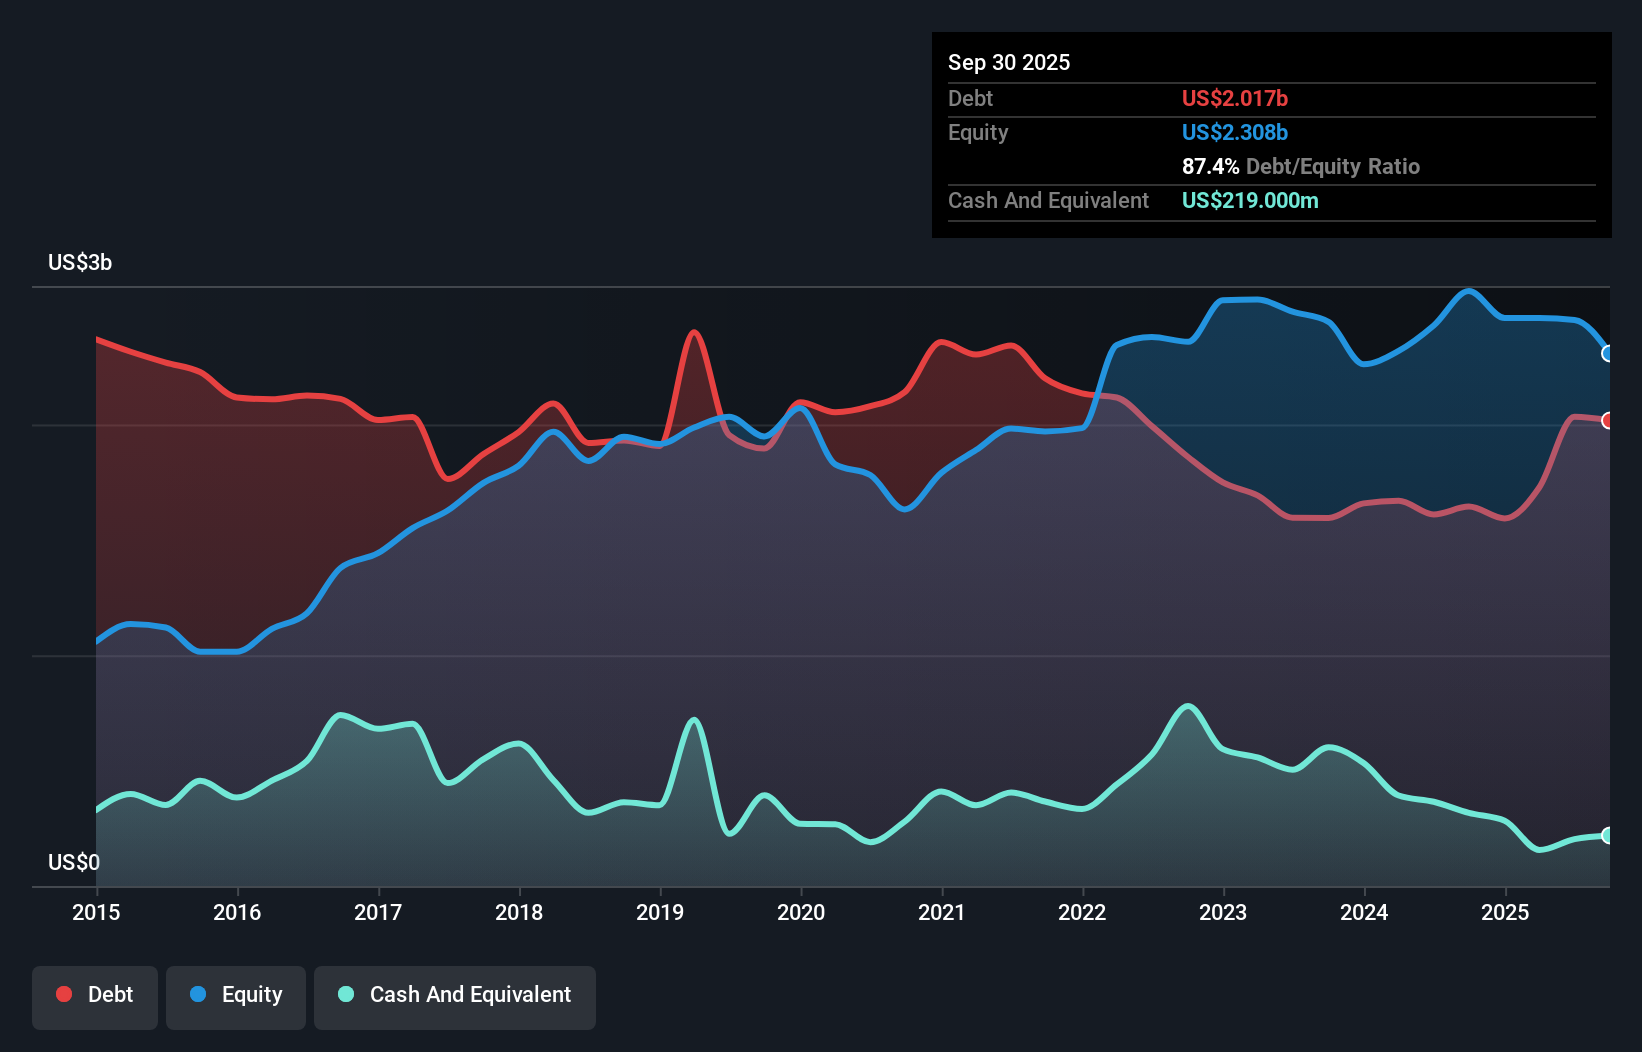Open details for the Debt/Equity Ratio row
Screen dimensions: 1642x1052
1300,166
